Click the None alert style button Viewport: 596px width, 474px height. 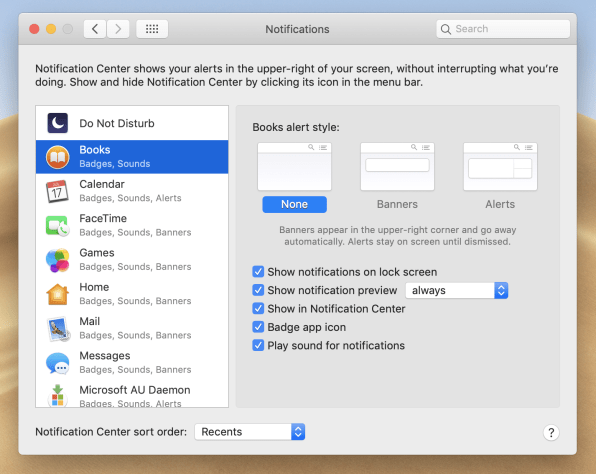[x=294, y=204]
